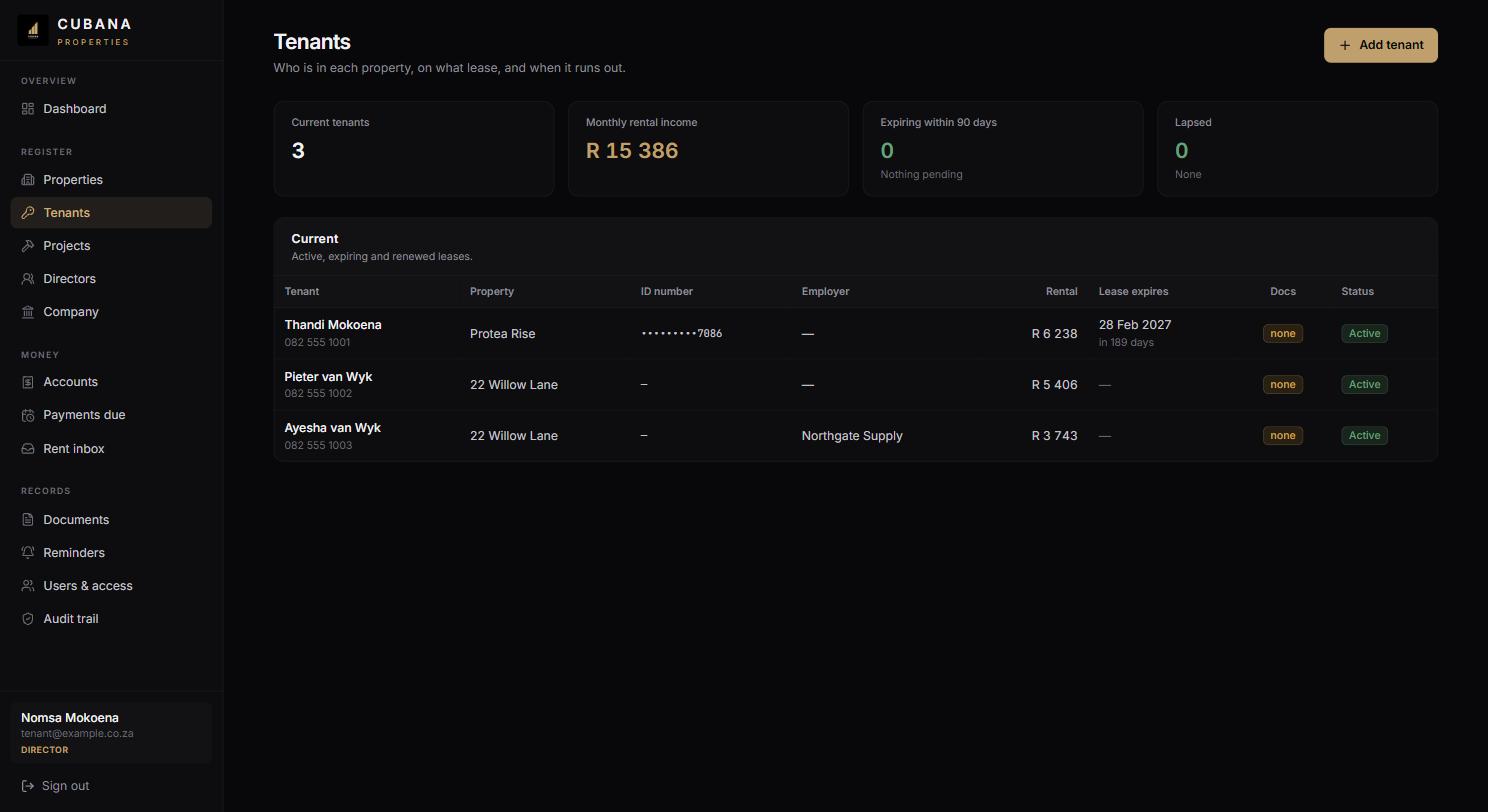Viewport: 1488px width, 812px height.
Task: Click the Accounts ledger icon
Action: point(28,382)
